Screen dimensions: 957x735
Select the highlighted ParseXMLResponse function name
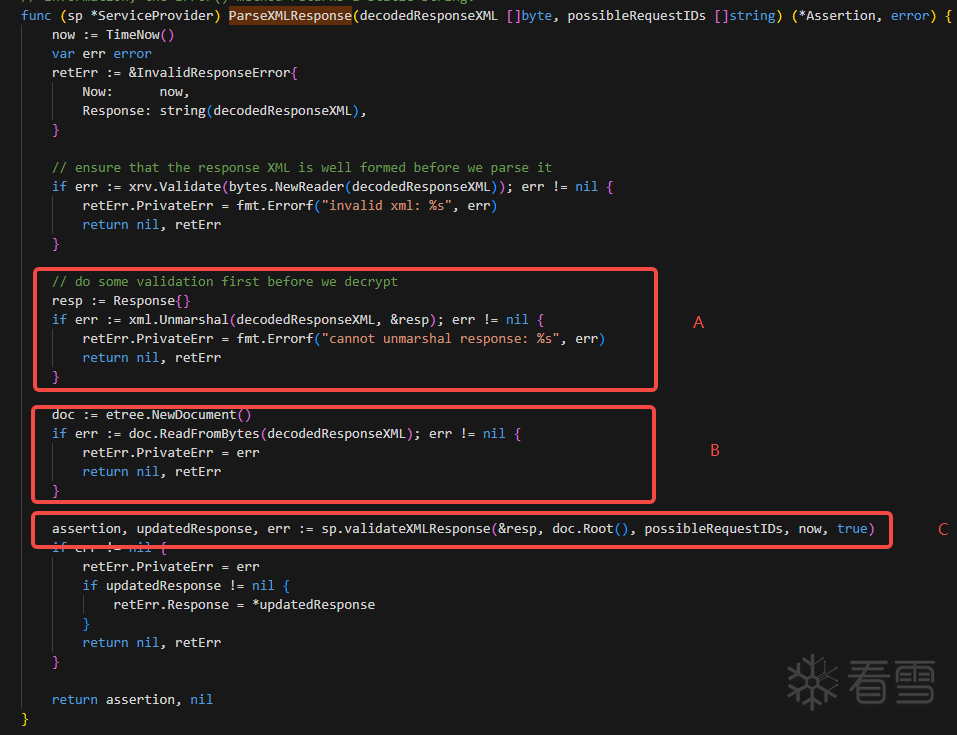291,16
